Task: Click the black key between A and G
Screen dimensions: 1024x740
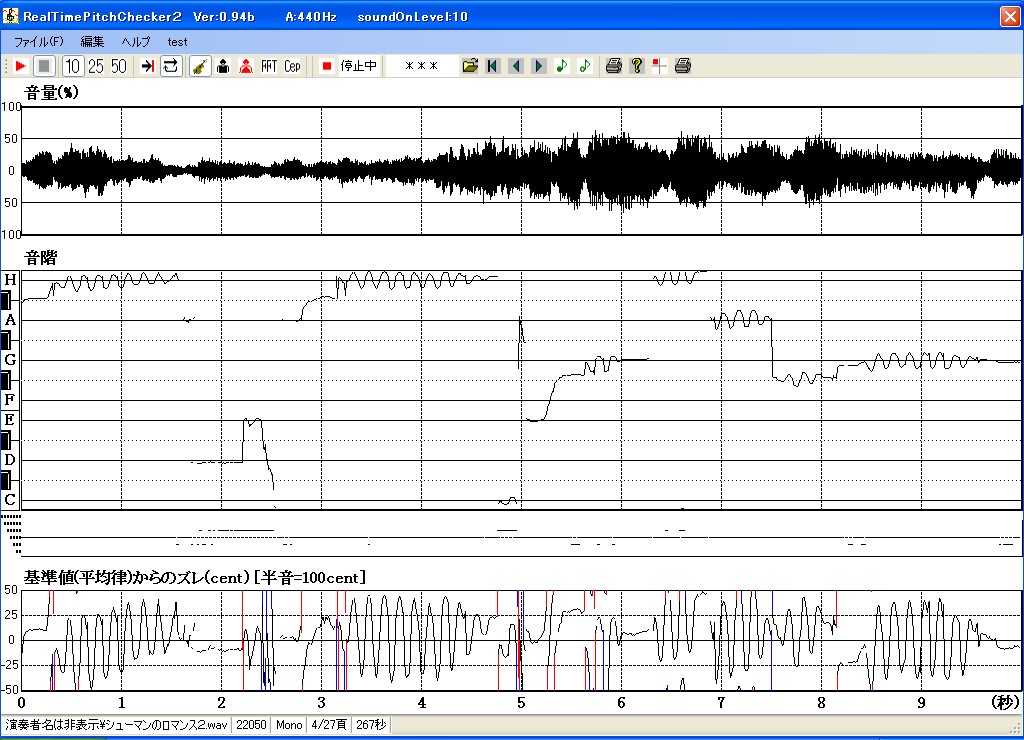Action: click(6, 340)
